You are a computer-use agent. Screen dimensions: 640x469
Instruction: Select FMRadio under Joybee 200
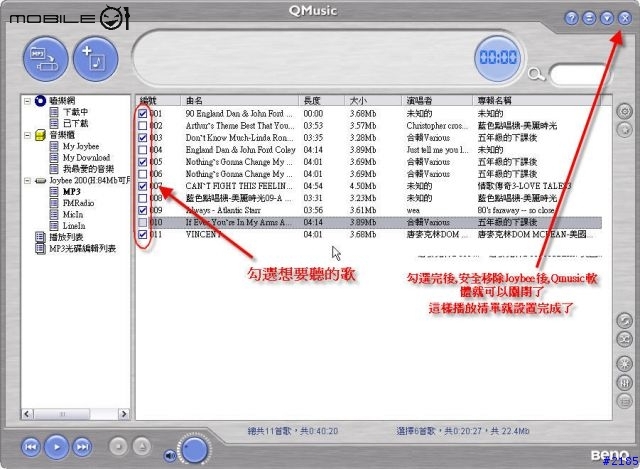(78, 203)
